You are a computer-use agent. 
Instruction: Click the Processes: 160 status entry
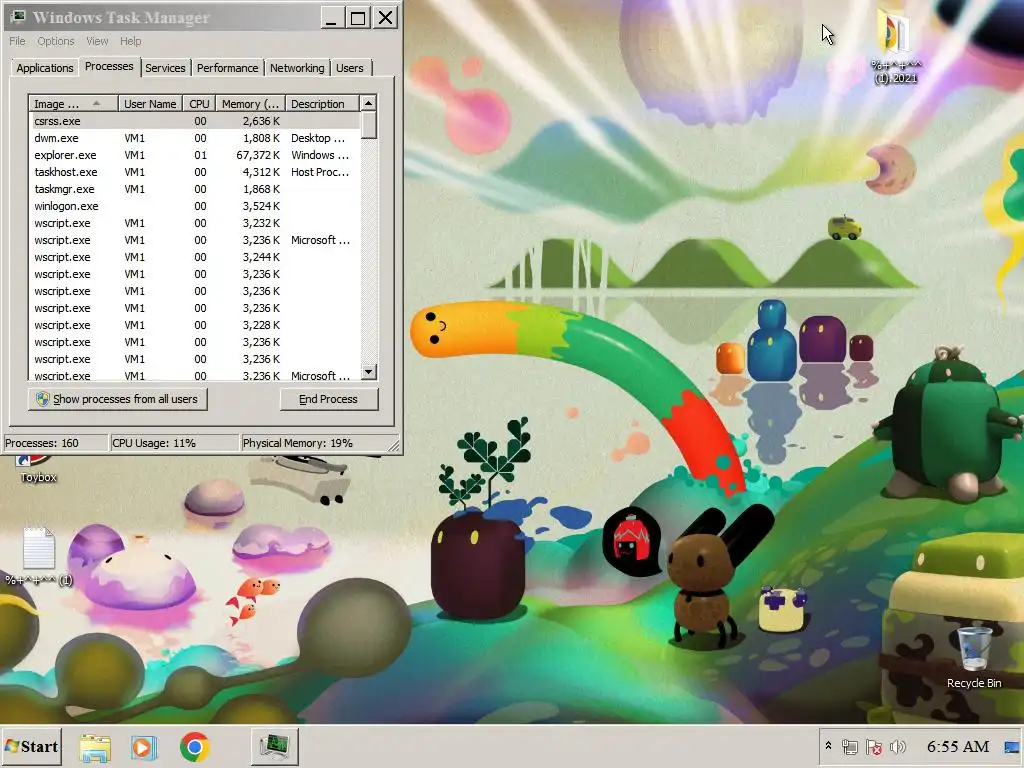pyautogui.click(x=56, y=443)
